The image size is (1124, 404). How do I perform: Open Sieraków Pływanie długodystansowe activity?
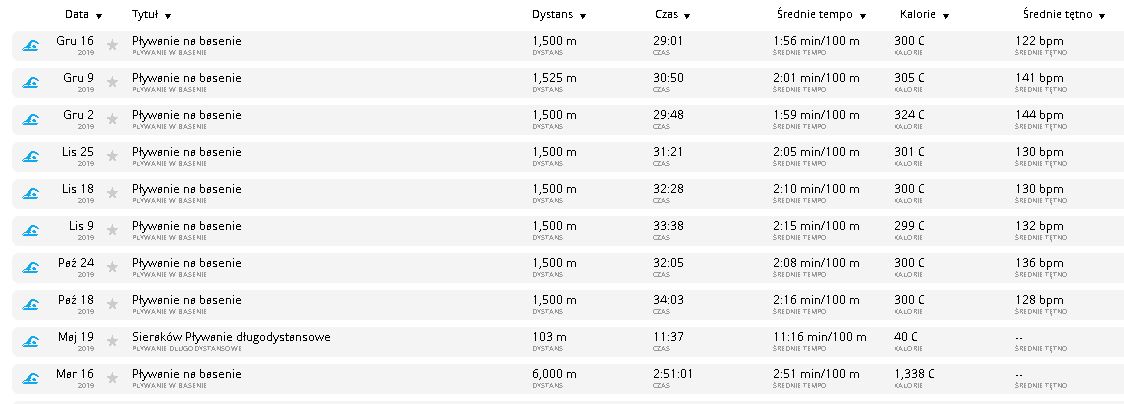(x=231, y=337)
